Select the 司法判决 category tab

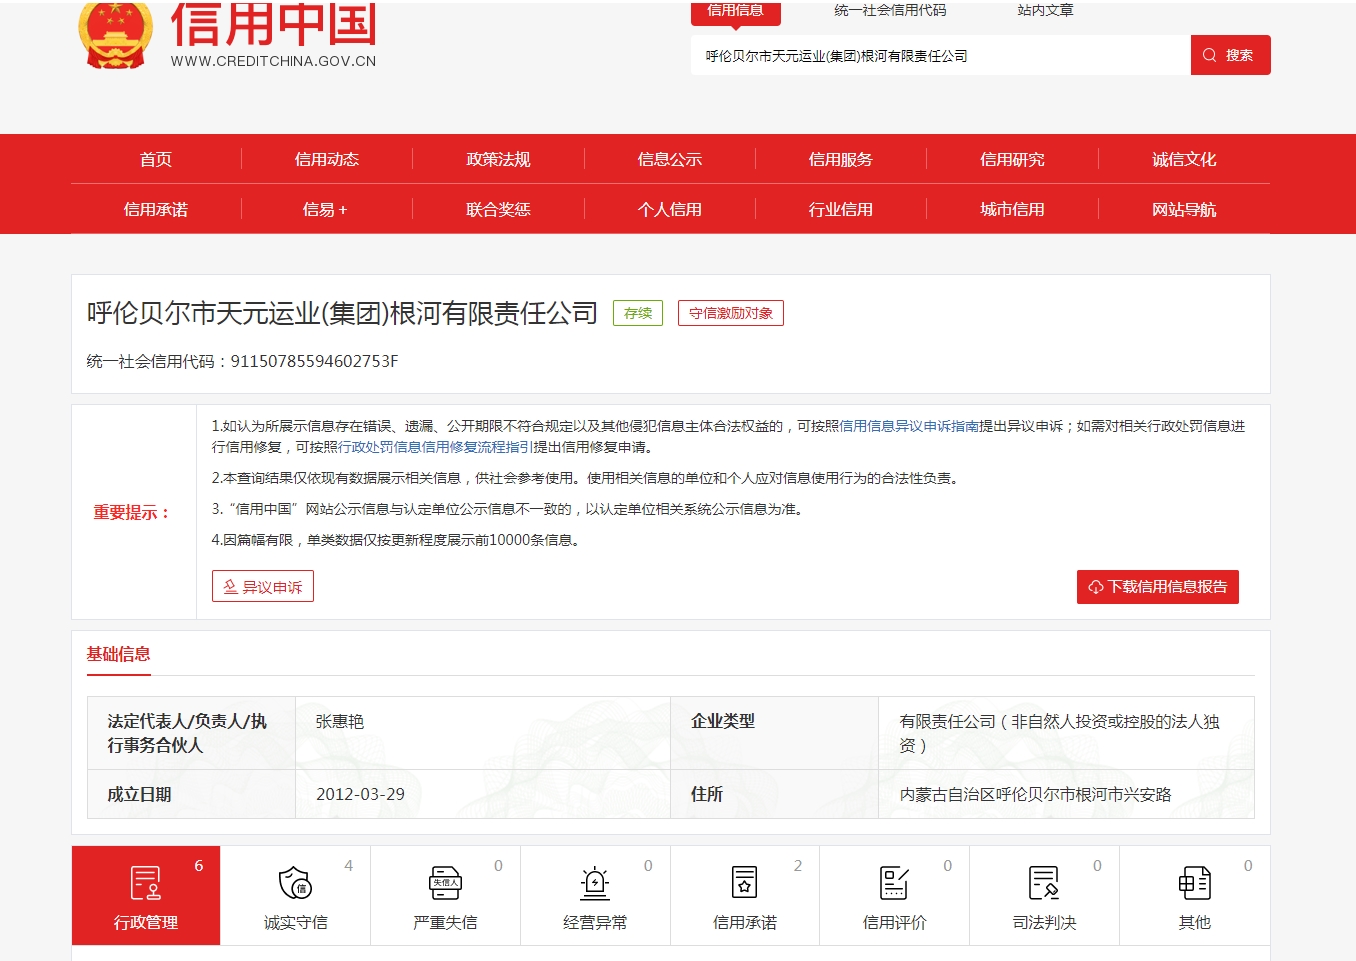pos(1044,895)
